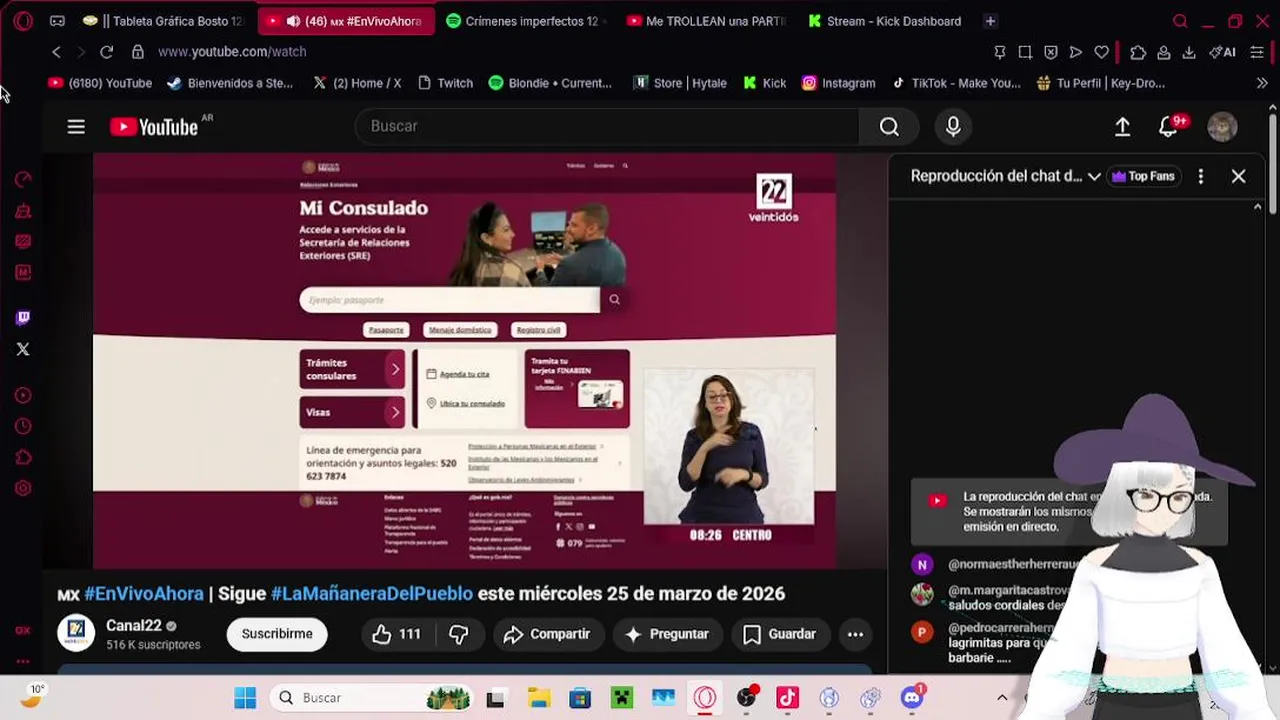Open the Canal22 channel avatar

(x=76, y=634)
